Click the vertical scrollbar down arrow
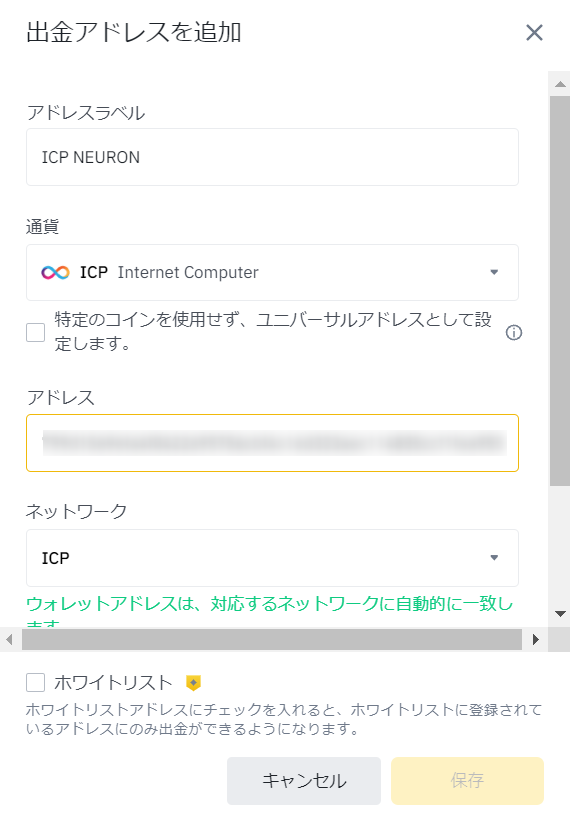The image size is (570, 833). coord(560,614)
